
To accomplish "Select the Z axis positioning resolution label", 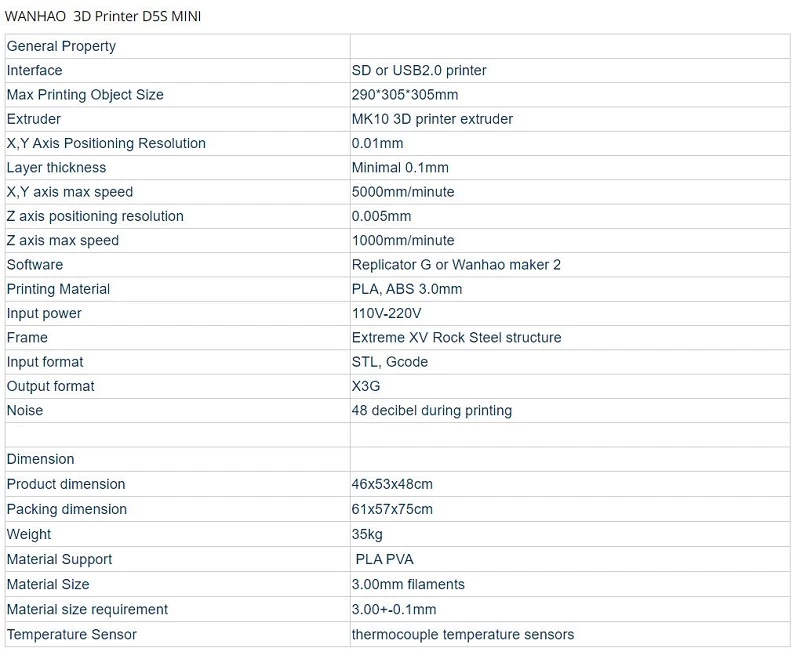I will pos(95,216).
